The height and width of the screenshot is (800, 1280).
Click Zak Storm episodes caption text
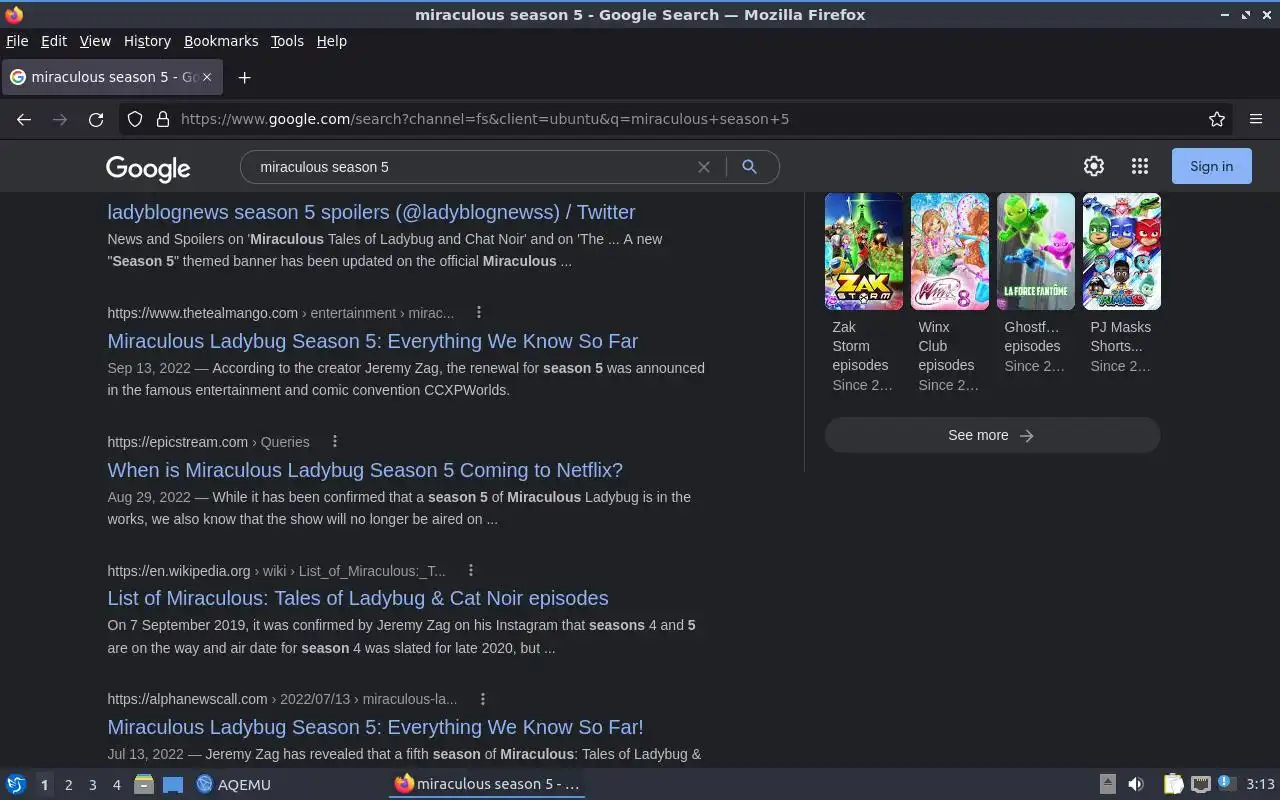tap(860, 346)
